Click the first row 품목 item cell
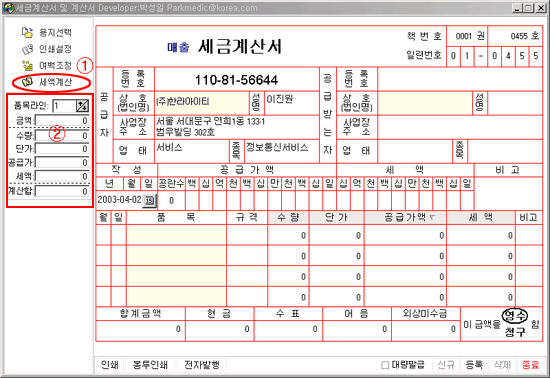This screenshot has width=550, height=378. tap(176, 235)
